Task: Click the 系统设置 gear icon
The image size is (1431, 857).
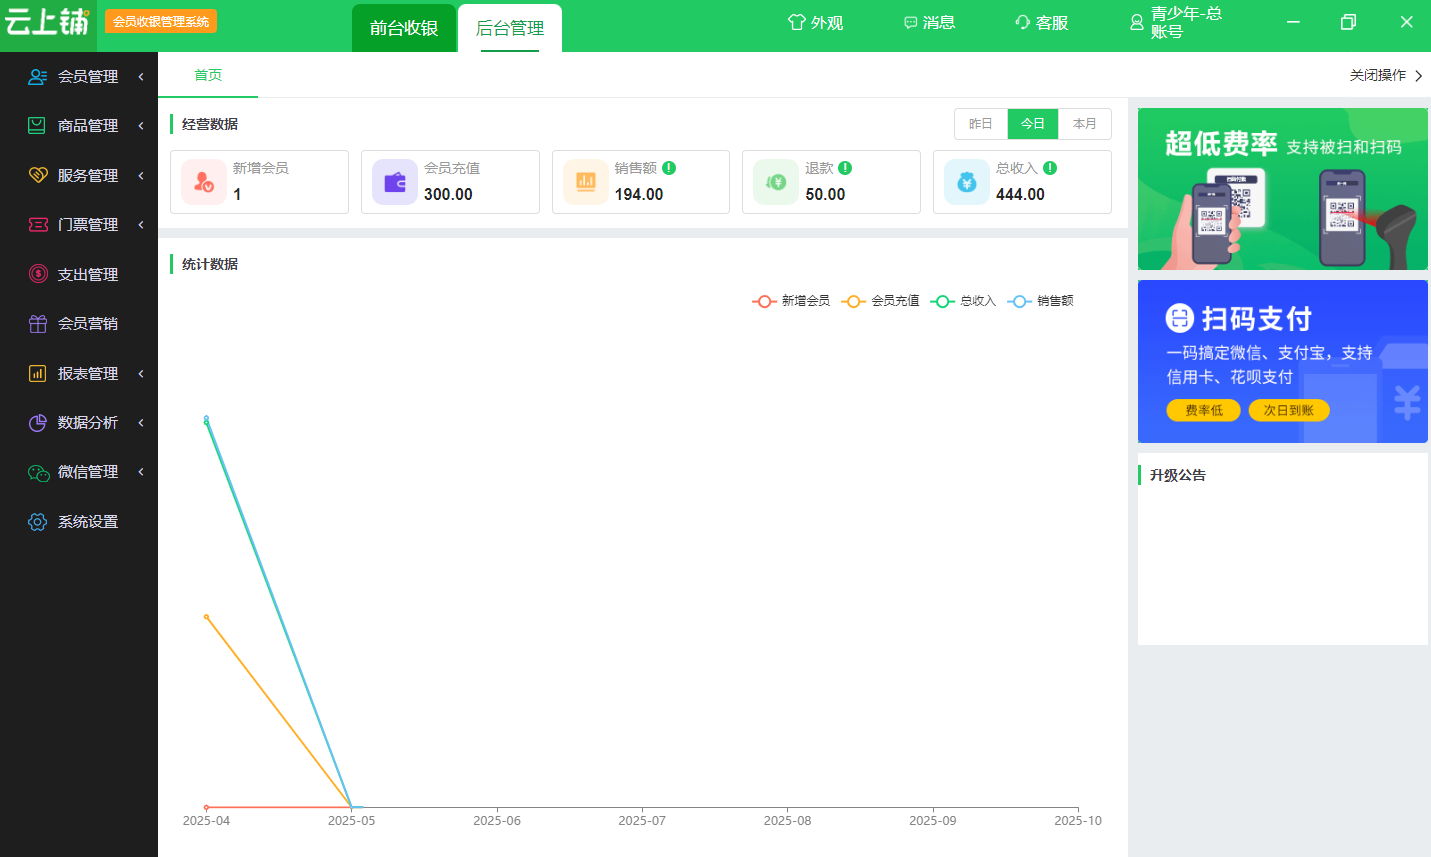Action: (38, 522)
